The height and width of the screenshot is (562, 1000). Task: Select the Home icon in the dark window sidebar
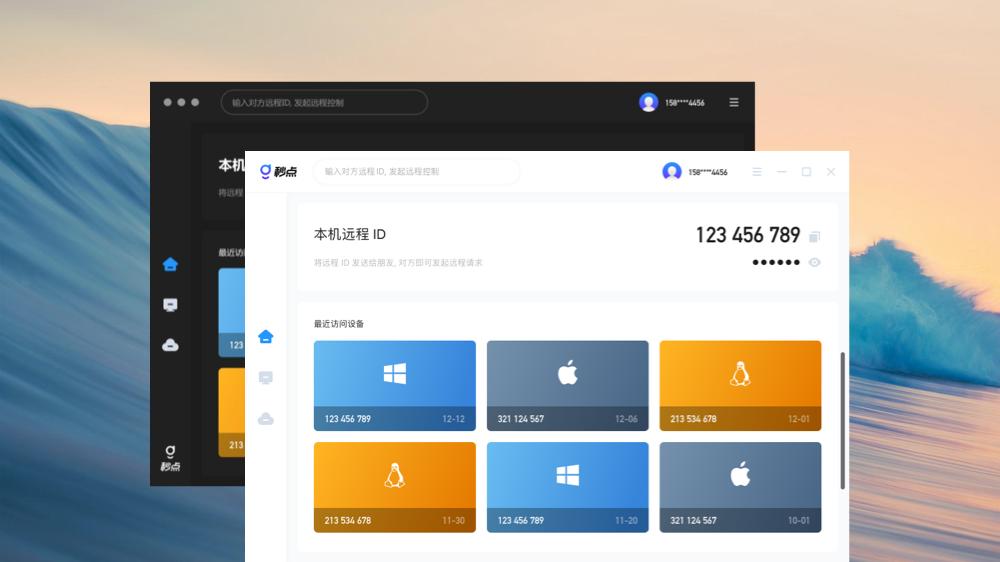[170, 264]
